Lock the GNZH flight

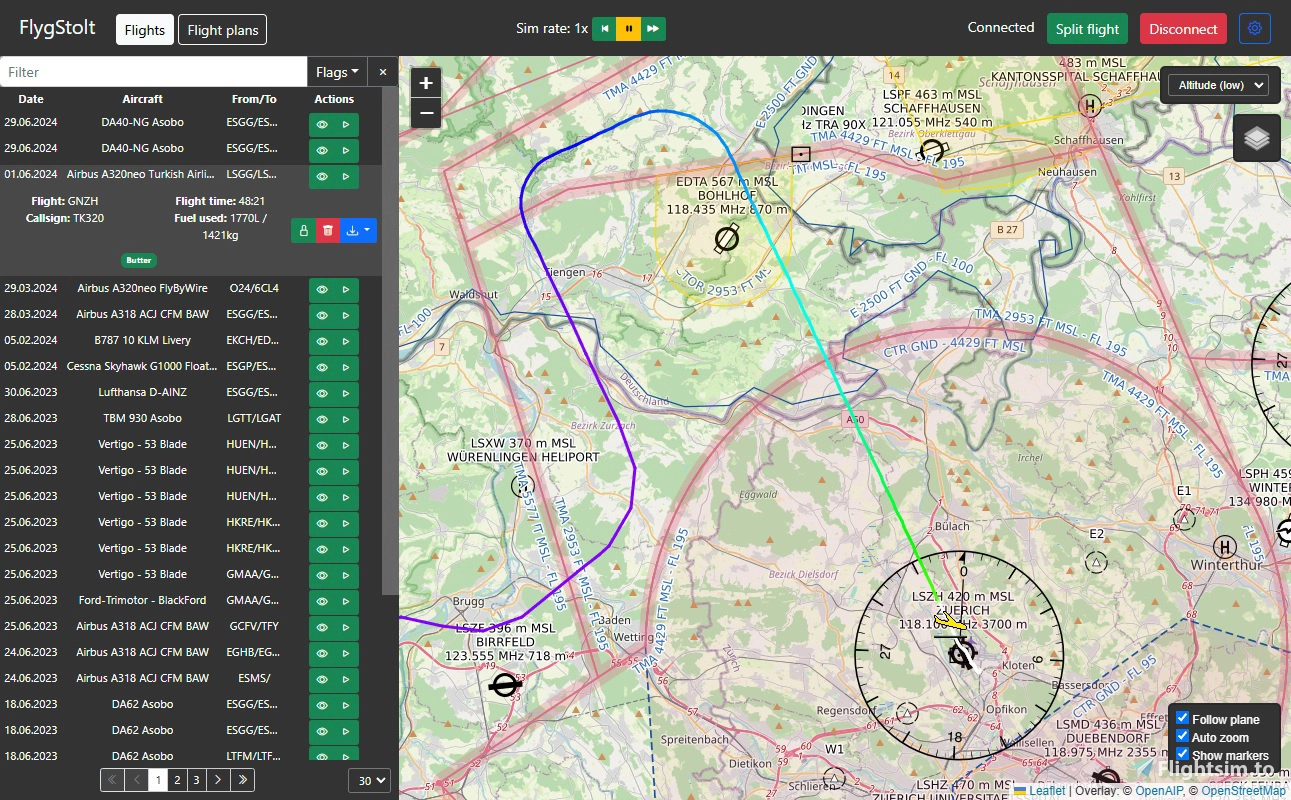[303, 230]
